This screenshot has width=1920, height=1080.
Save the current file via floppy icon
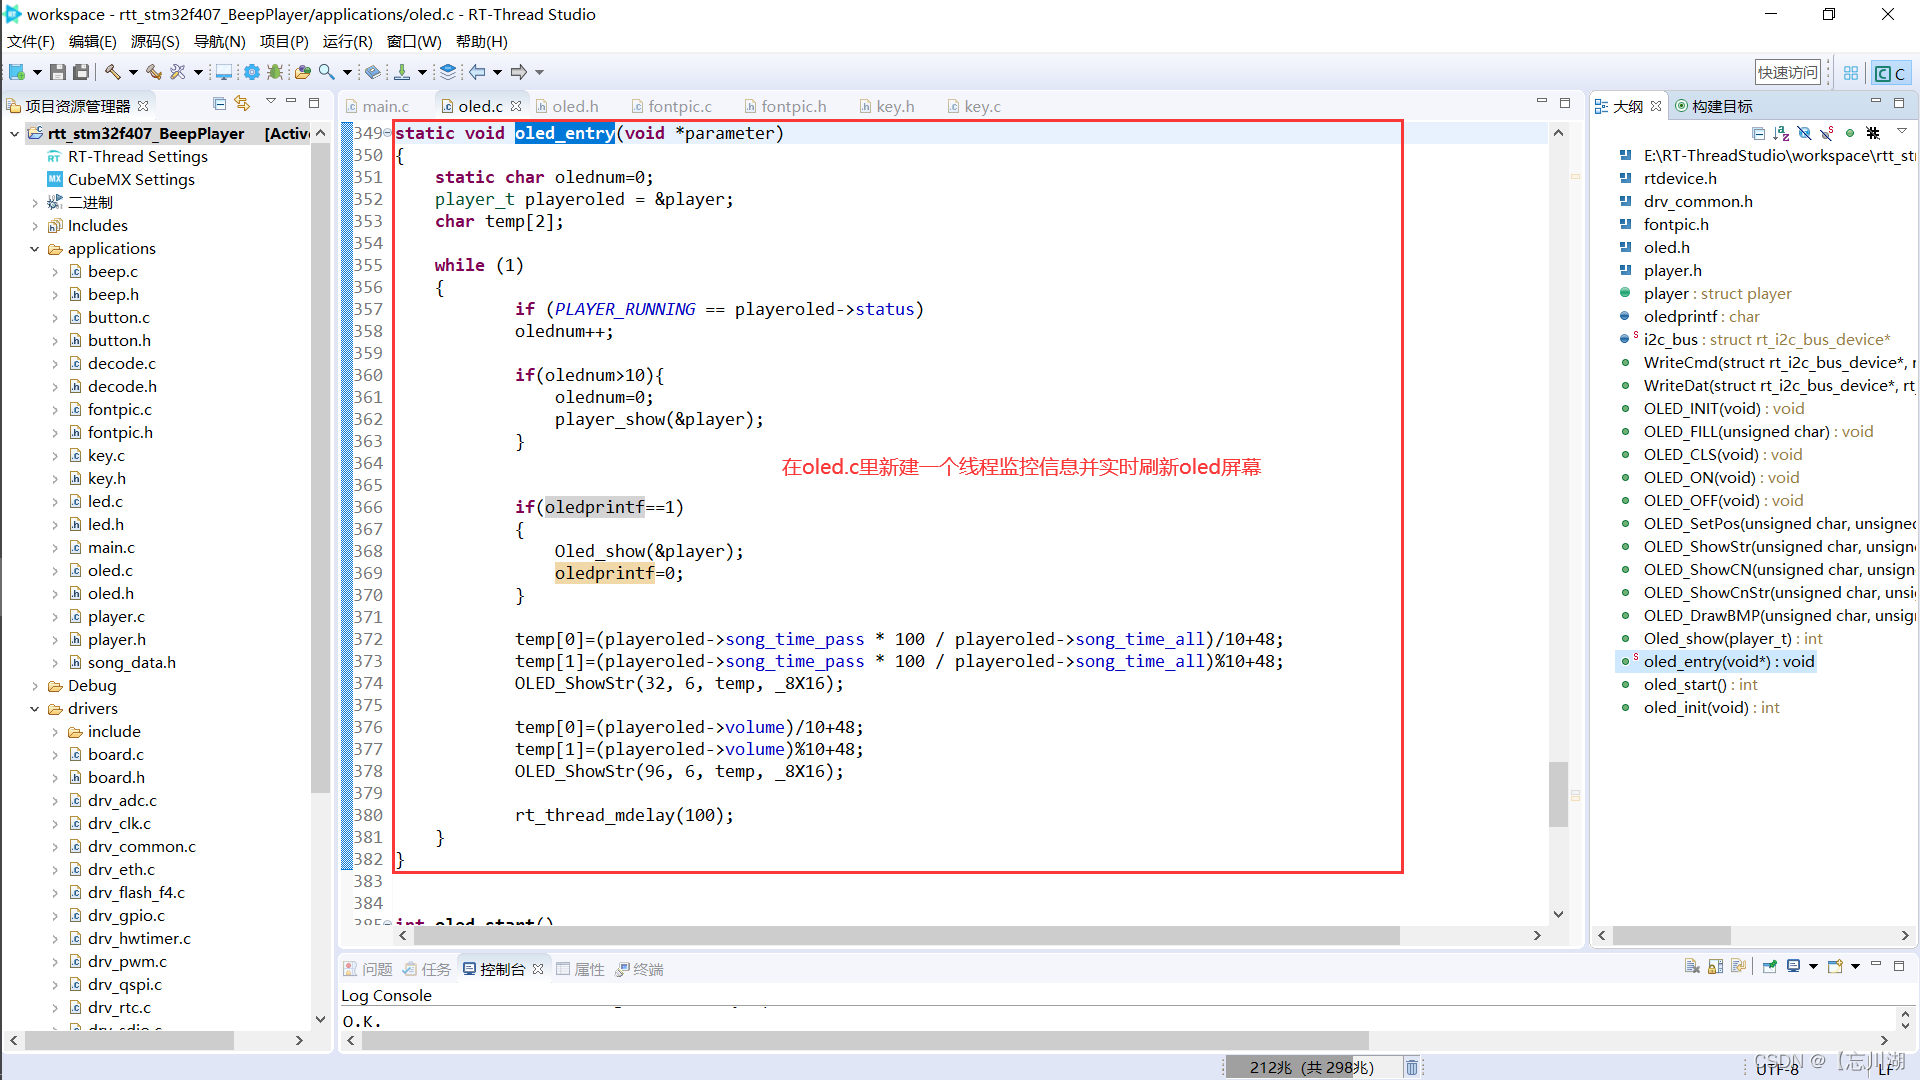click(x=58, y=72)
